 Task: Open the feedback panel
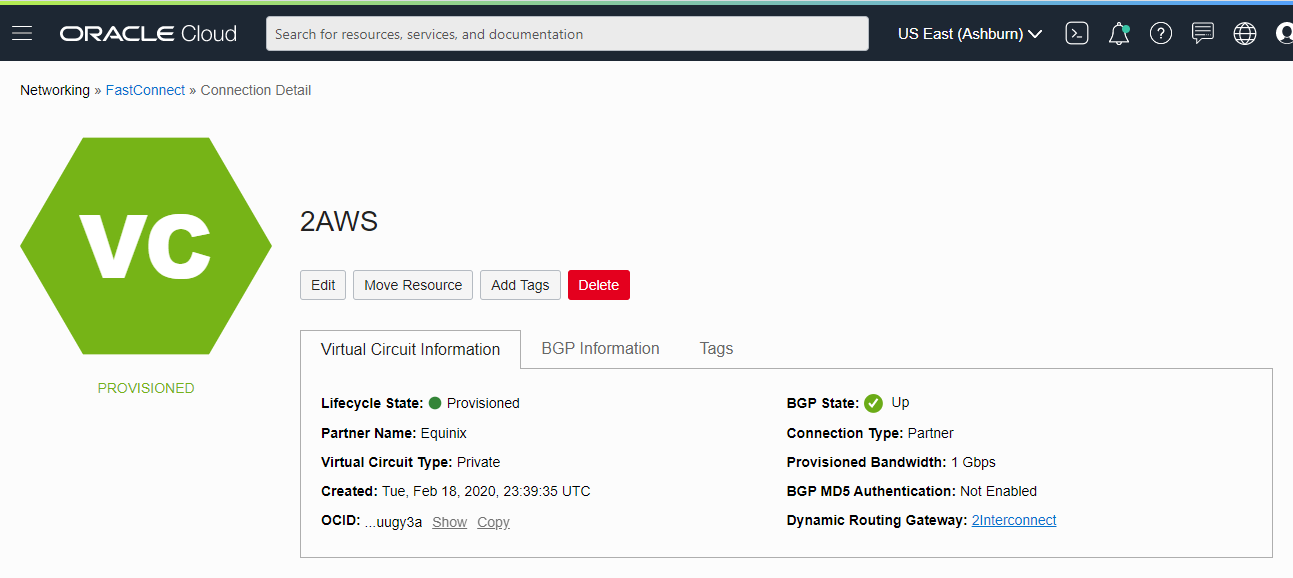(x=1203, y=33)
